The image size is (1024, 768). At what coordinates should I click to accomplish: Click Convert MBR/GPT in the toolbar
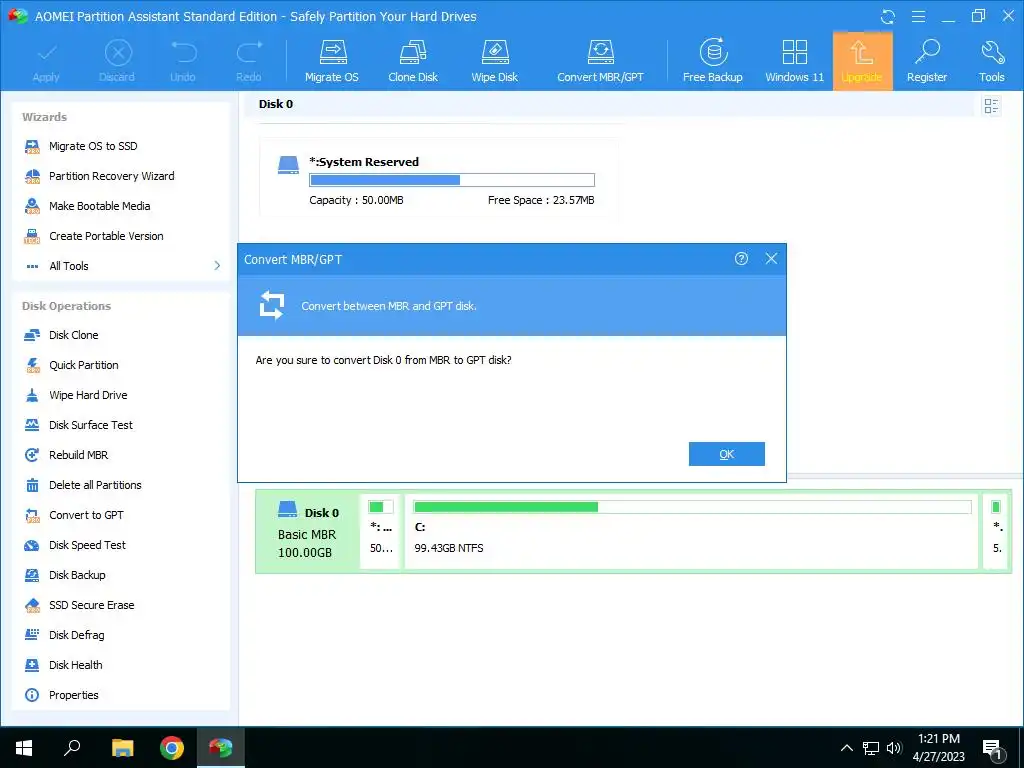pyautogui.click(x=600, y=61)
